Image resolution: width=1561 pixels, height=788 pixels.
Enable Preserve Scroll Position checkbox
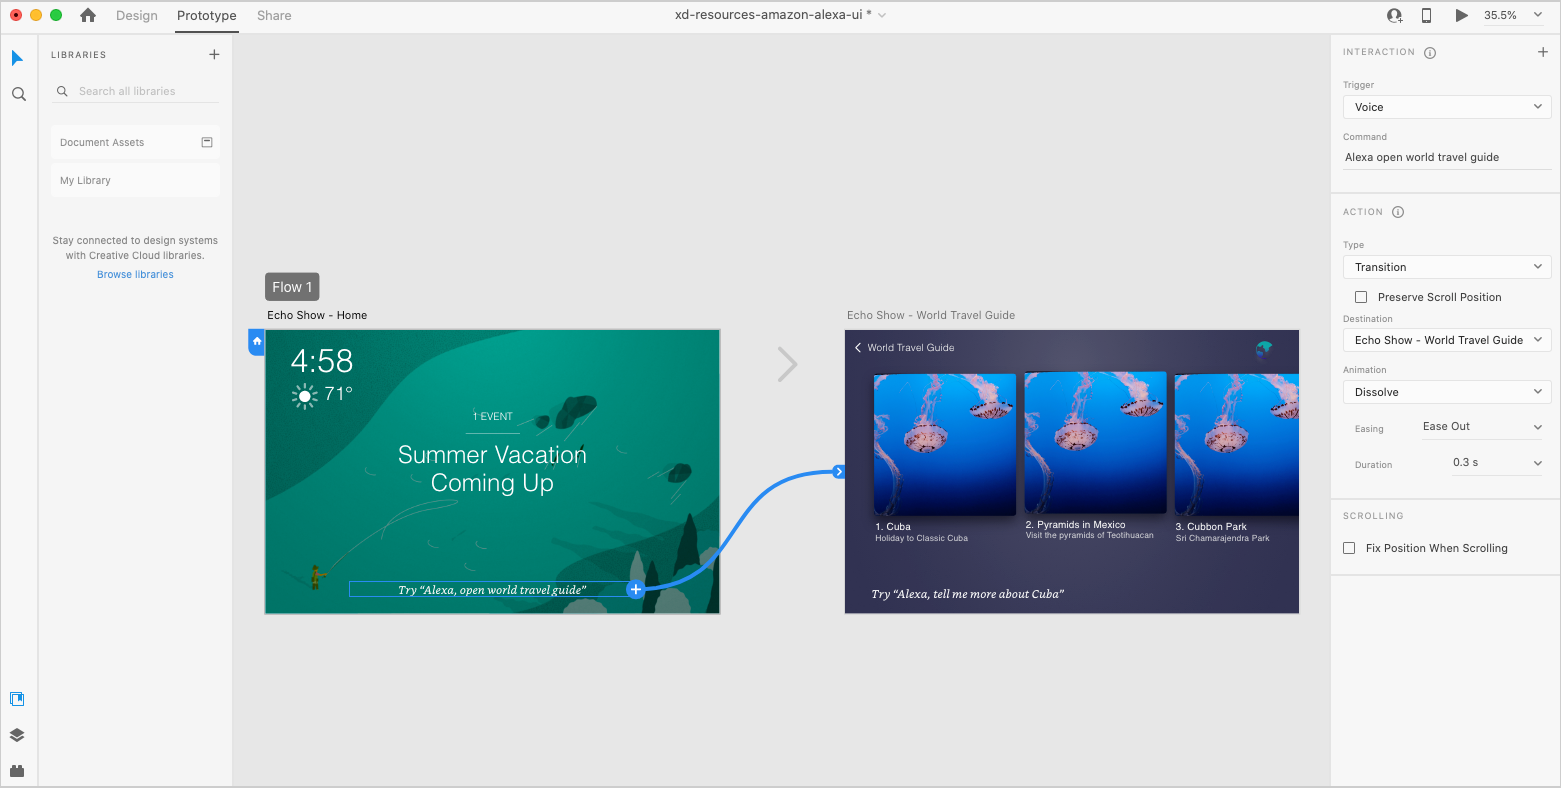[x=1361, y=297]
